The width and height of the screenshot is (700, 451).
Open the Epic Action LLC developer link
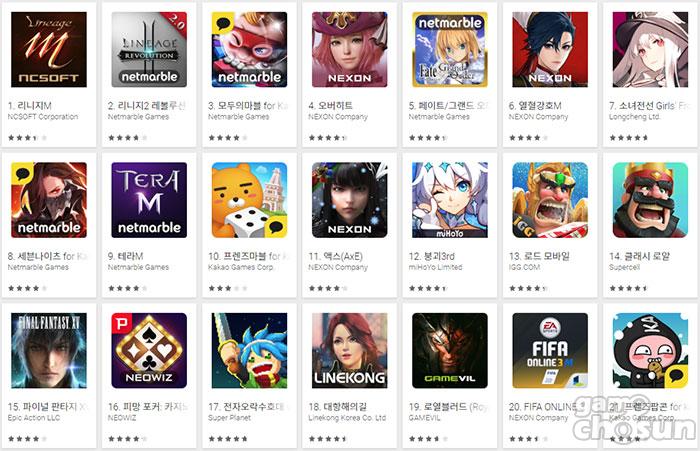pyautogui.click(x=34, y=418)
